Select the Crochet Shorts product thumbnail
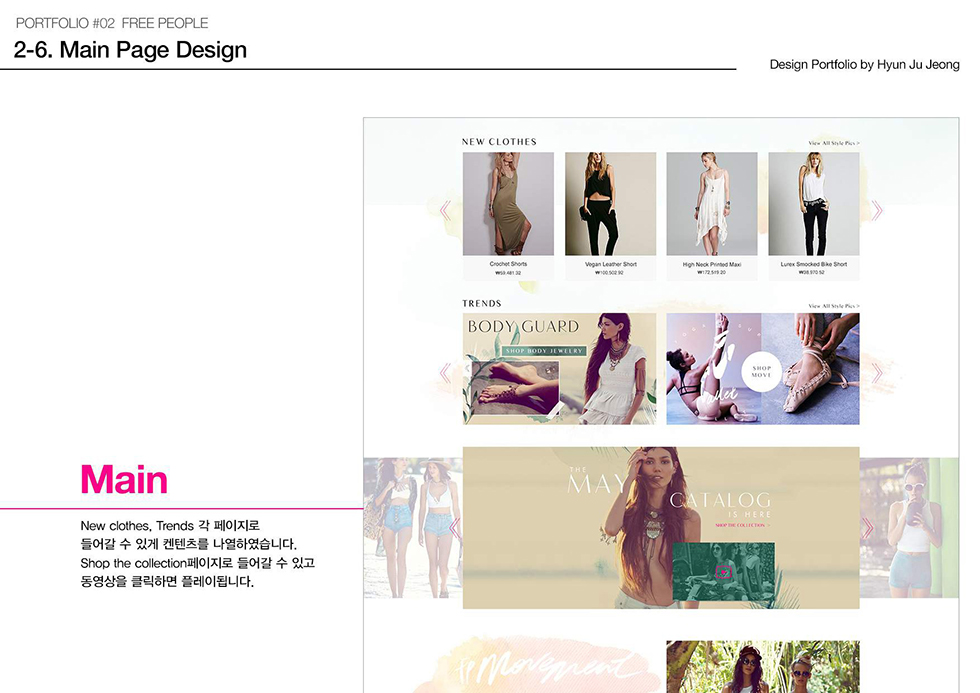This screenshot has width=980, height=693. pyautogui.click(x=508, y=203)
